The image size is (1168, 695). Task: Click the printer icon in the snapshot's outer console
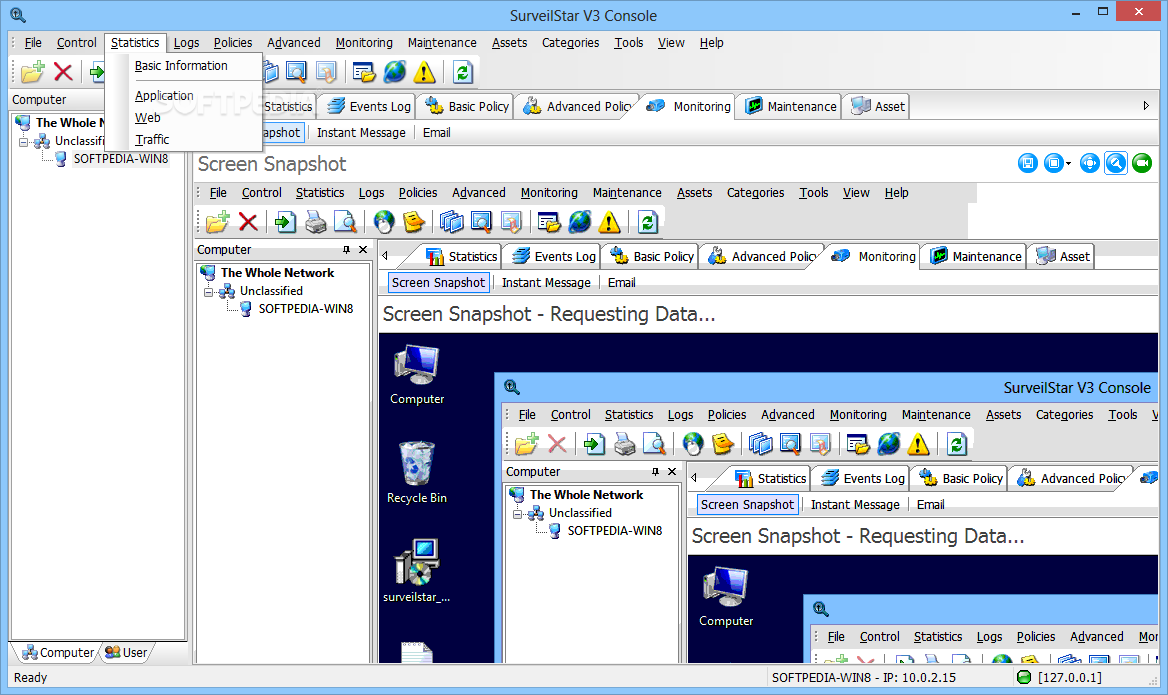[315, 221]
